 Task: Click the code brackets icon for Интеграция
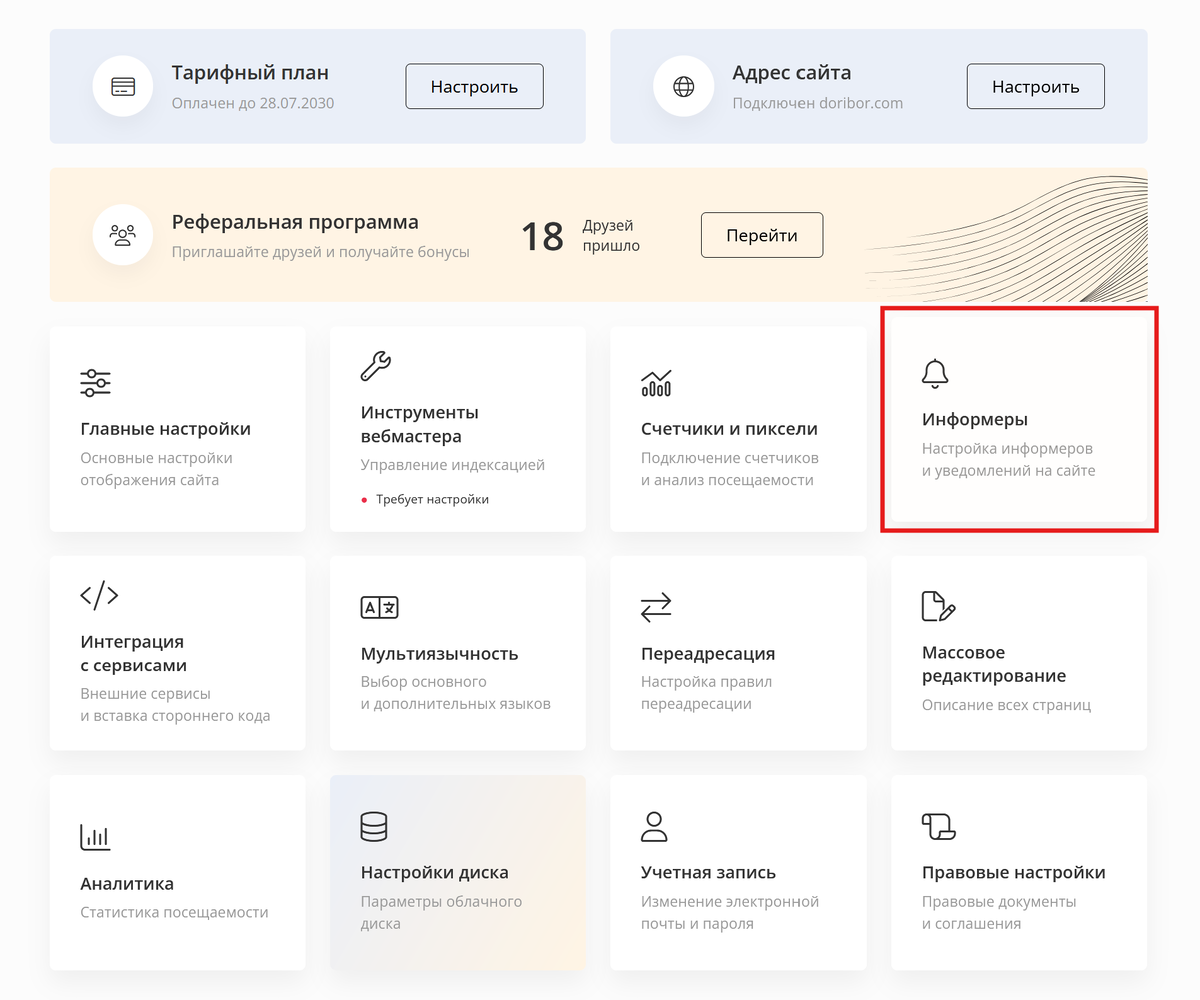tap(99, 596)
